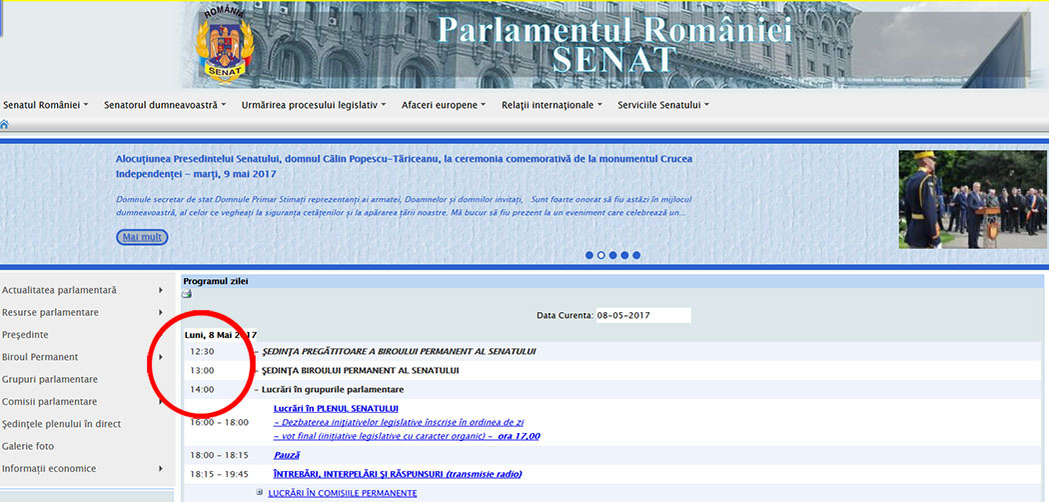This screenshot has width=1049, height=502.
Task: Expand the Informații economice submenu arrow
Action: 161,469
